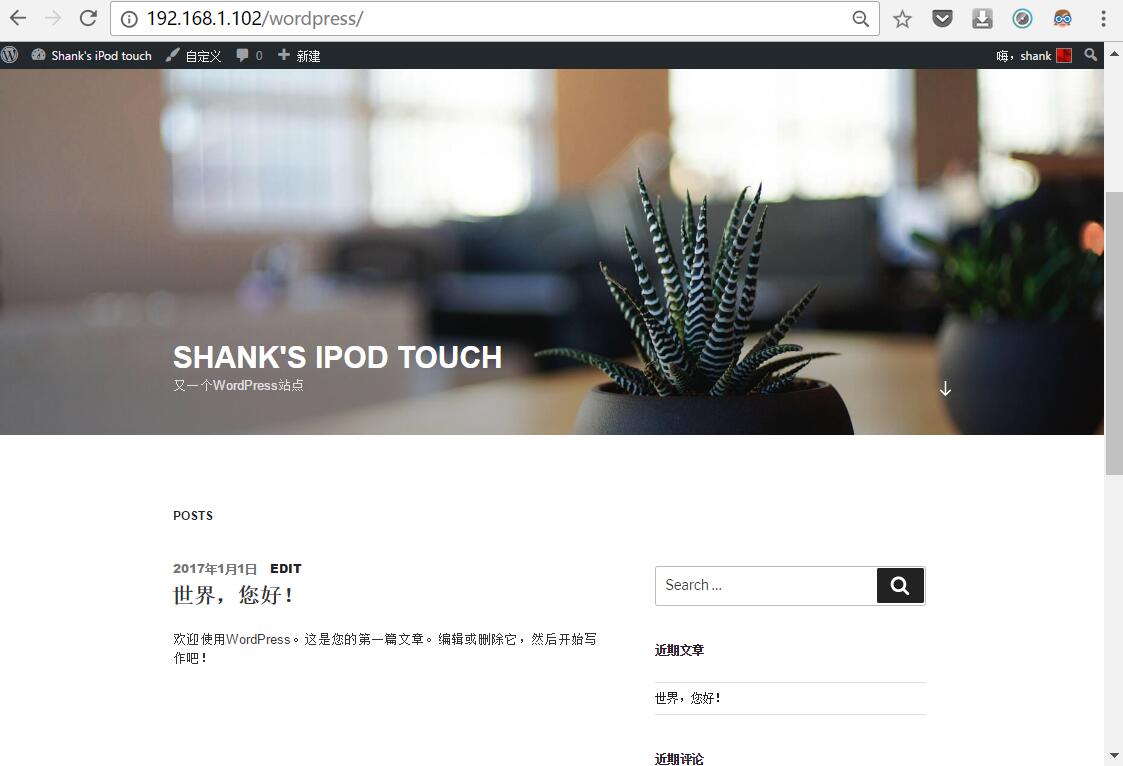Viewport: 1123px width, 766px height.
Task: Open the 2017年1月1日 post date link
Action: tap(215, 568)
